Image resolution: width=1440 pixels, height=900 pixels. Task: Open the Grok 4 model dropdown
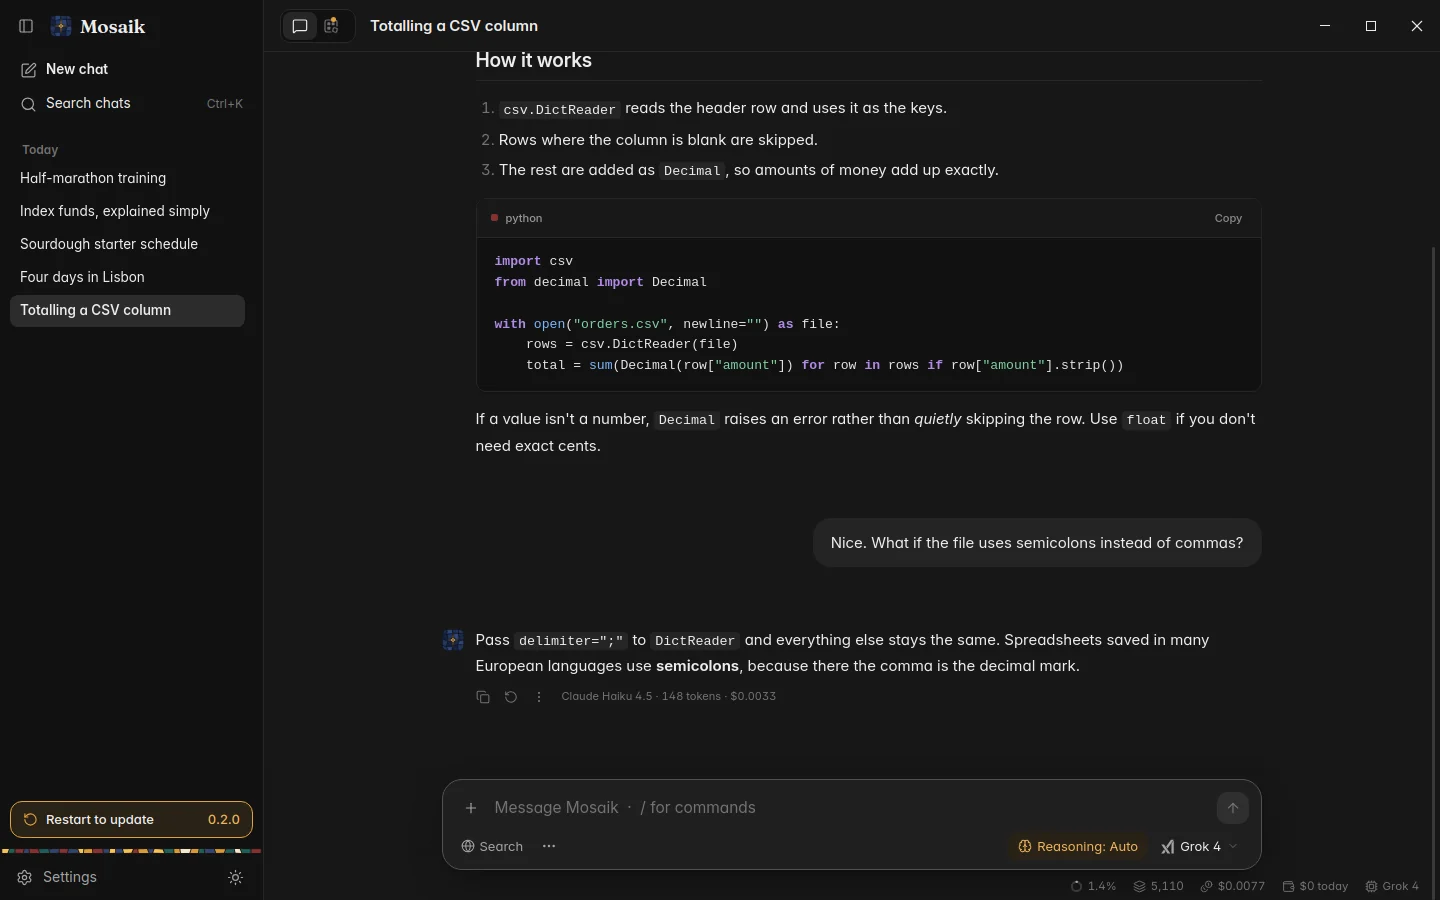(1199, 846)
